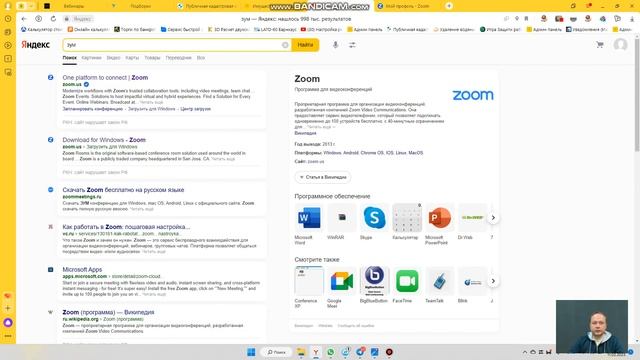Clear the search field with X
Screen dimensions: 640x360
pyautogui.click(x=285, y=45)
